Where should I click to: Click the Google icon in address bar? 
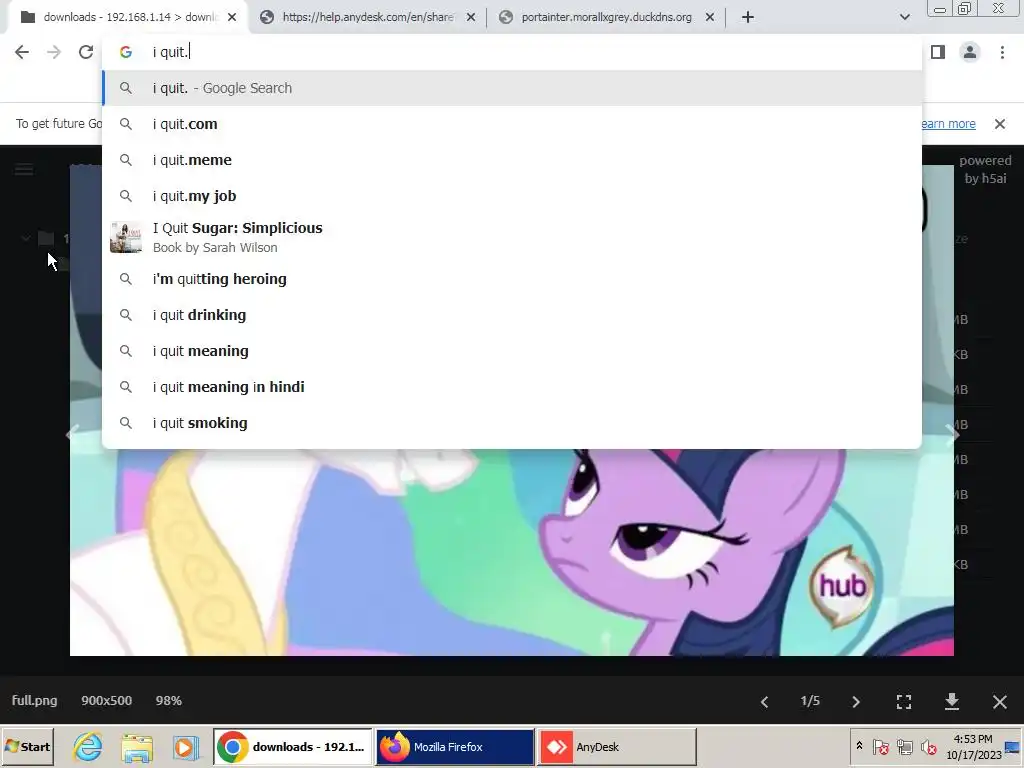coord(126,52)
